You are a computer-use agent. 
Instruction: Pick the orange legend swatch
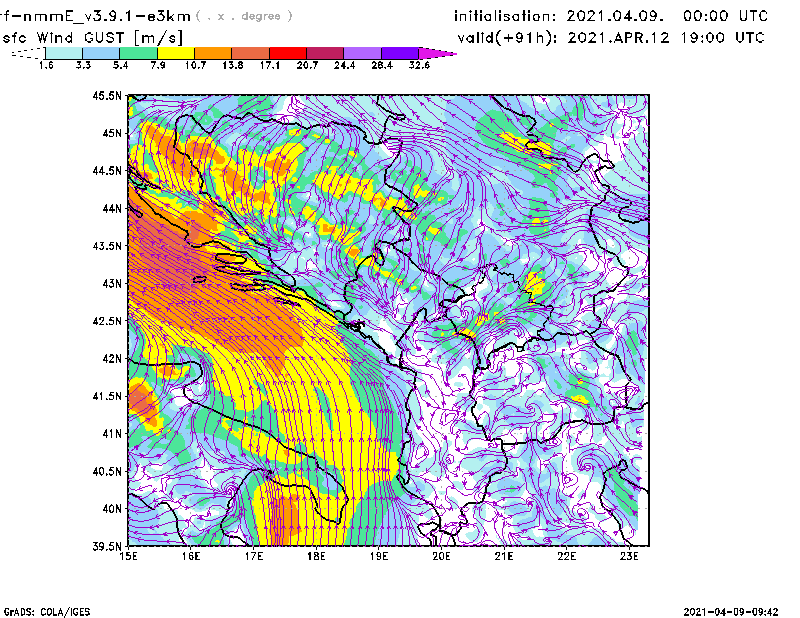point(213,53)
